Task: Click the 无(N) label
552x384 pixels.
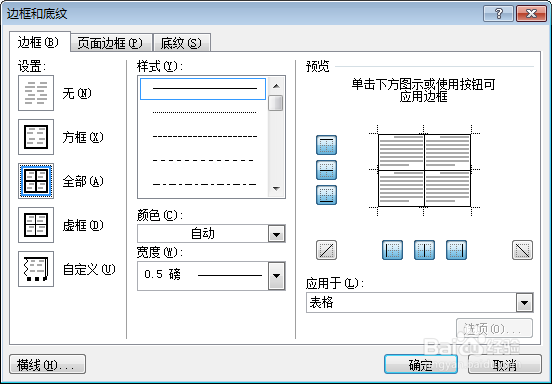Action: (x=77, y=93)
